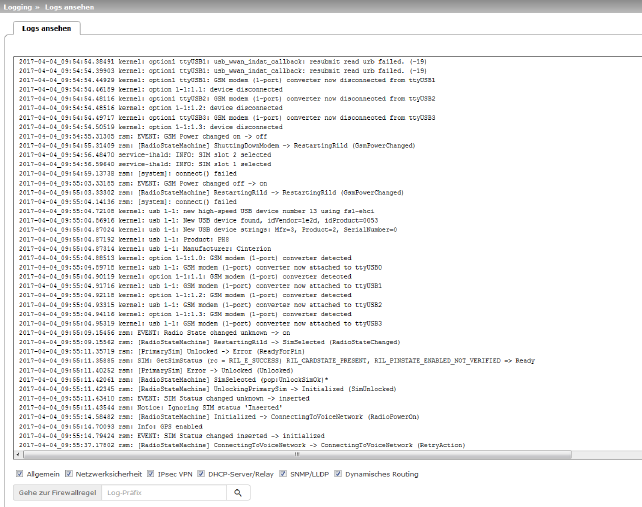Click log line 'RestartingRild -> SimSelected (RadioStateChanged)'
Screen dimensions: 642x507
pos(210,342)
